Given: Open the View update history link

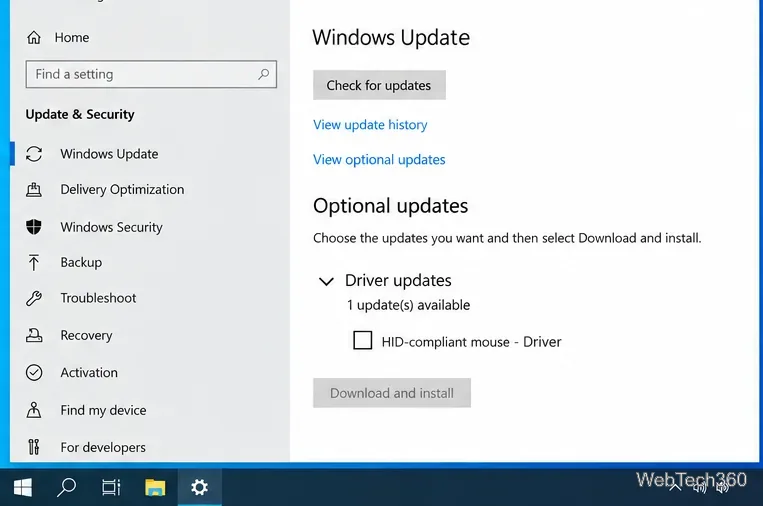Looking at the screenshot, I should coord(370,125).
